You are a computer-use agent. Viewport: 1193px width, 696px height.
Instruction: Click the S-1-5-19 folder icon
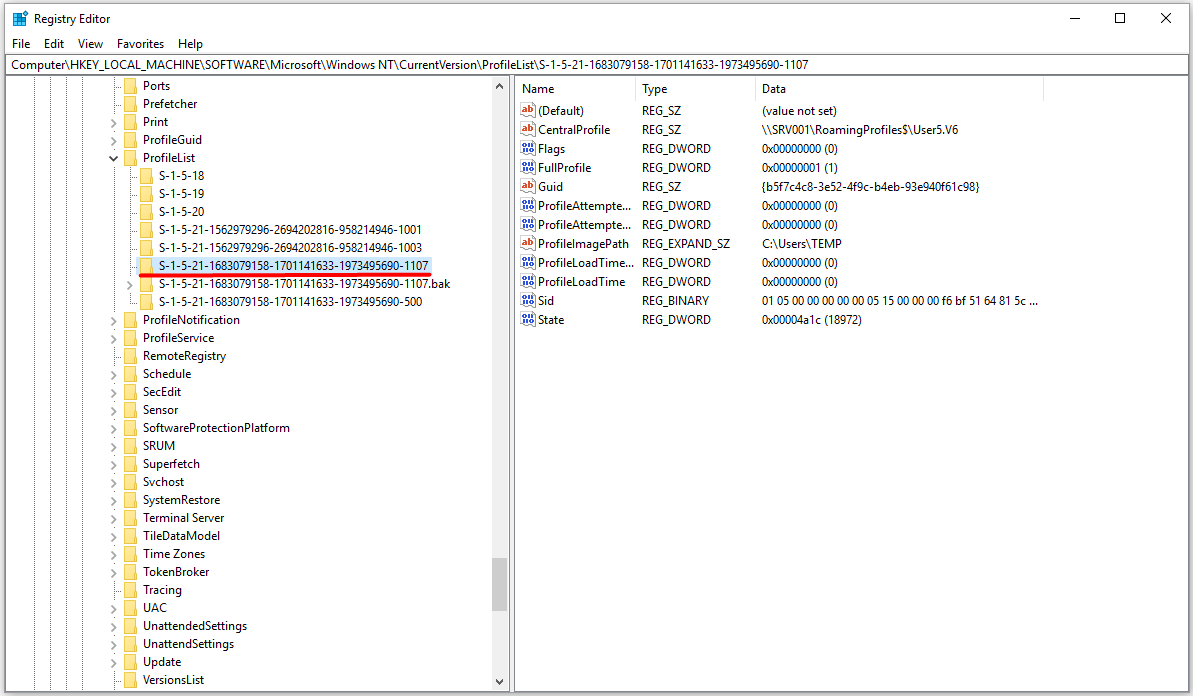pos(146,194)
